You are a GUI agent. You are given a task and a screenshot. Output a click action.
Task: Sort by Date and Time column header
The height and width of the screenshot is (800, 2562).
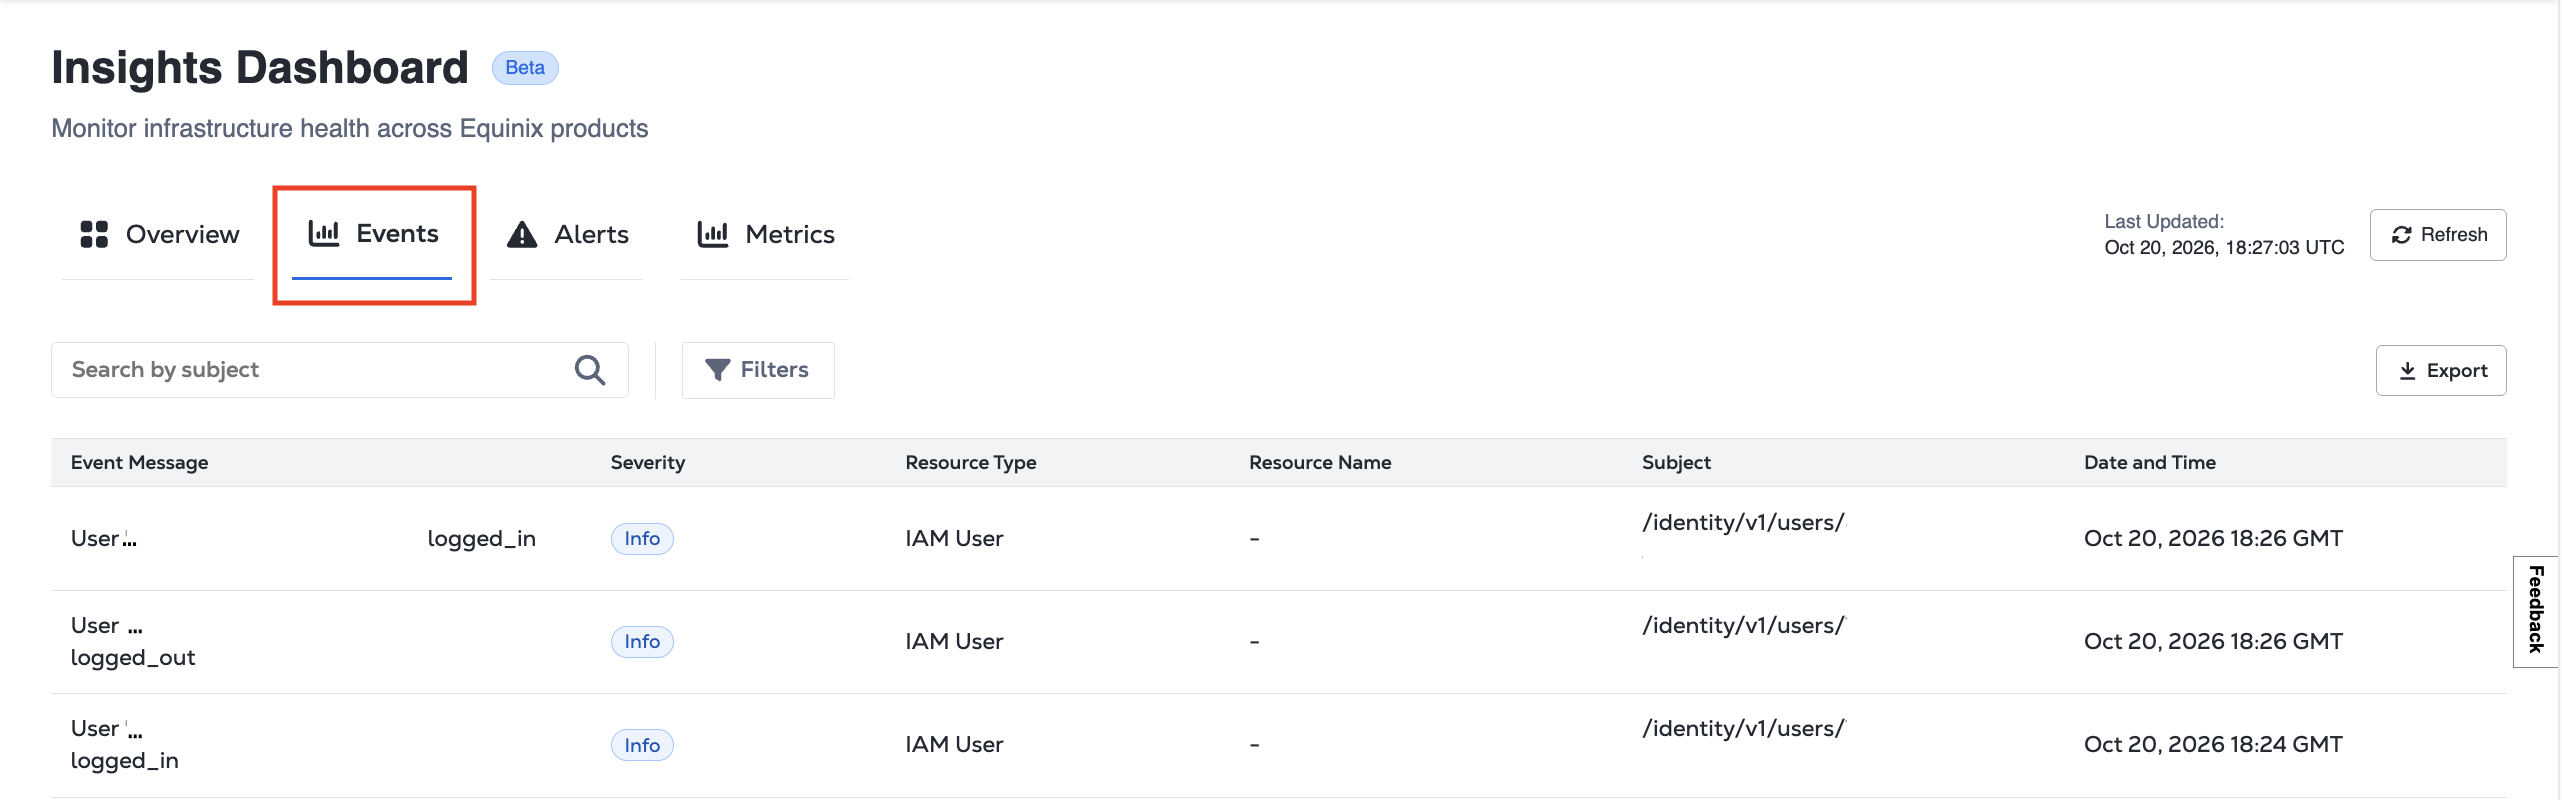(2149, 463)
